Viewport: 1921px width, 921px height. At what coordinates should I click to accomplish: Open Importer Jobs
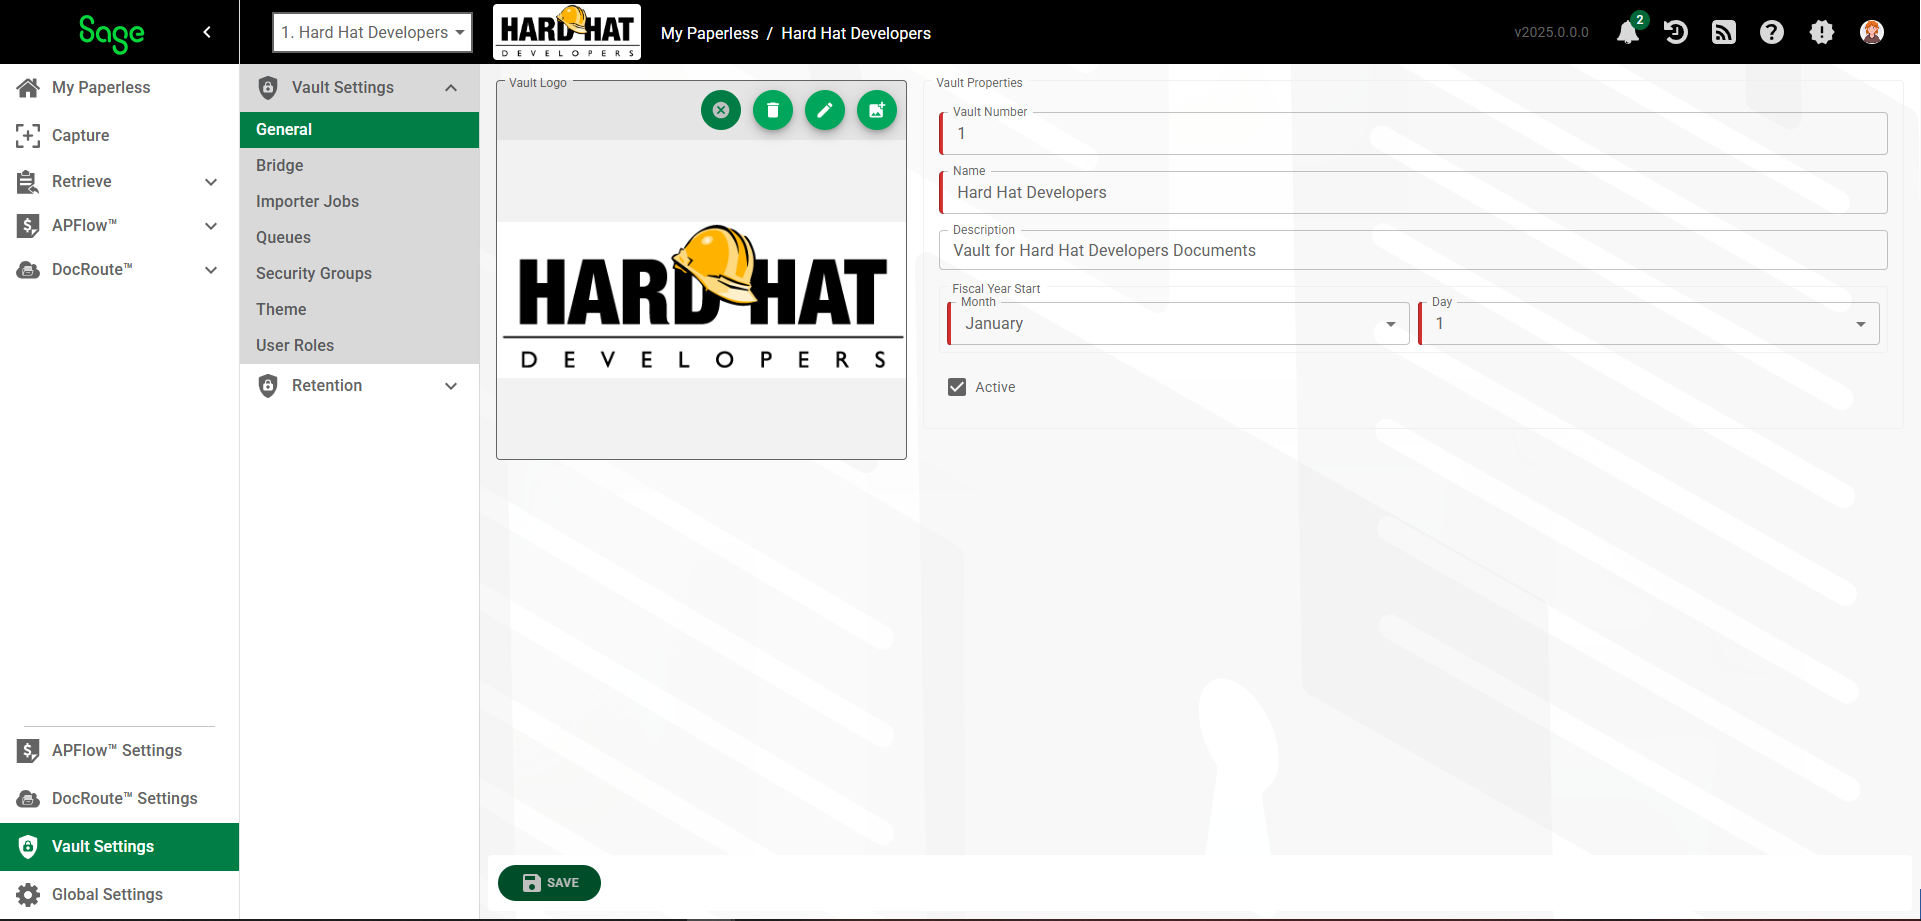(359, 202)
